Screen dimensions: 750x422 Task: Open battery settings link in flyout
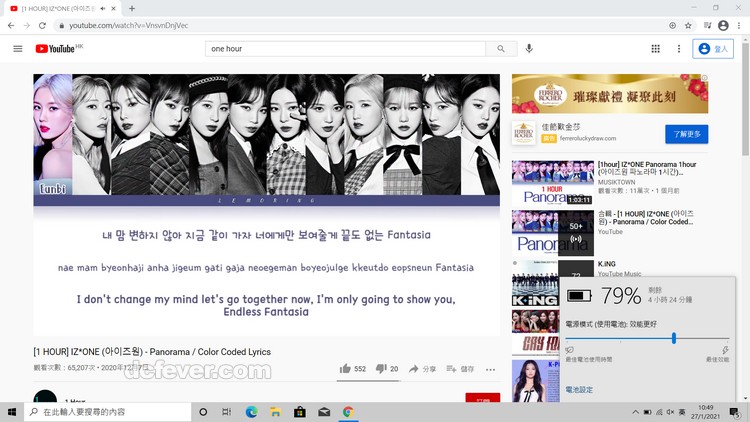point(579,390)
